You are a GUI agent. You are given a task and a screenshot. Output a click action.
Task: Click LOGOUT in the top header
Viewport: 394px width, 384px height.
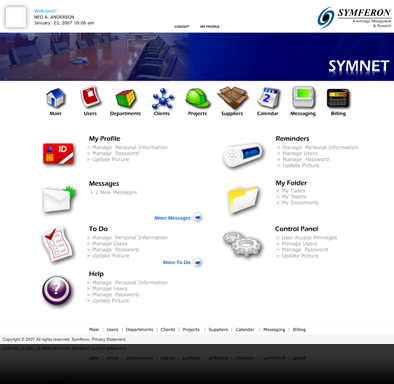click(181, 27)
